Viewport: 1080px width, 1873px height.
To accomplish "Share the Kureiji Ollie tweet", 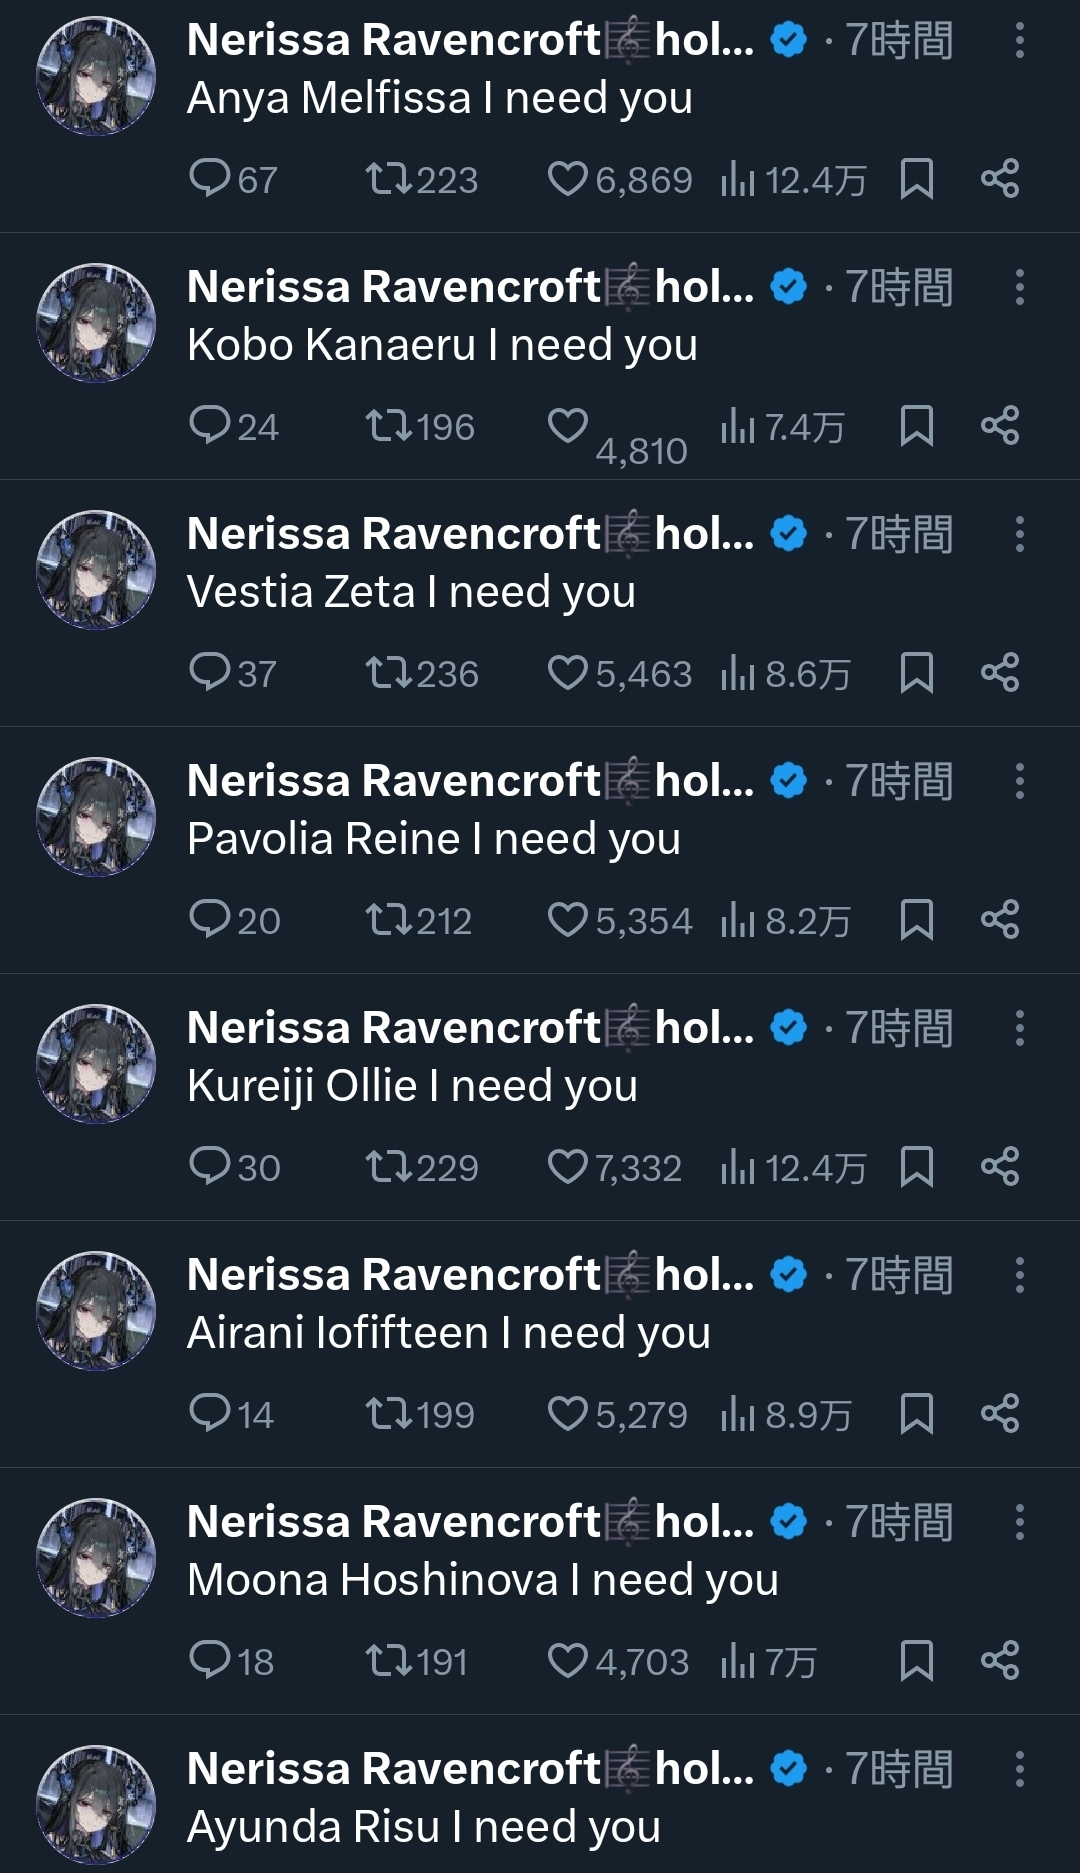I will point(999,1167).
